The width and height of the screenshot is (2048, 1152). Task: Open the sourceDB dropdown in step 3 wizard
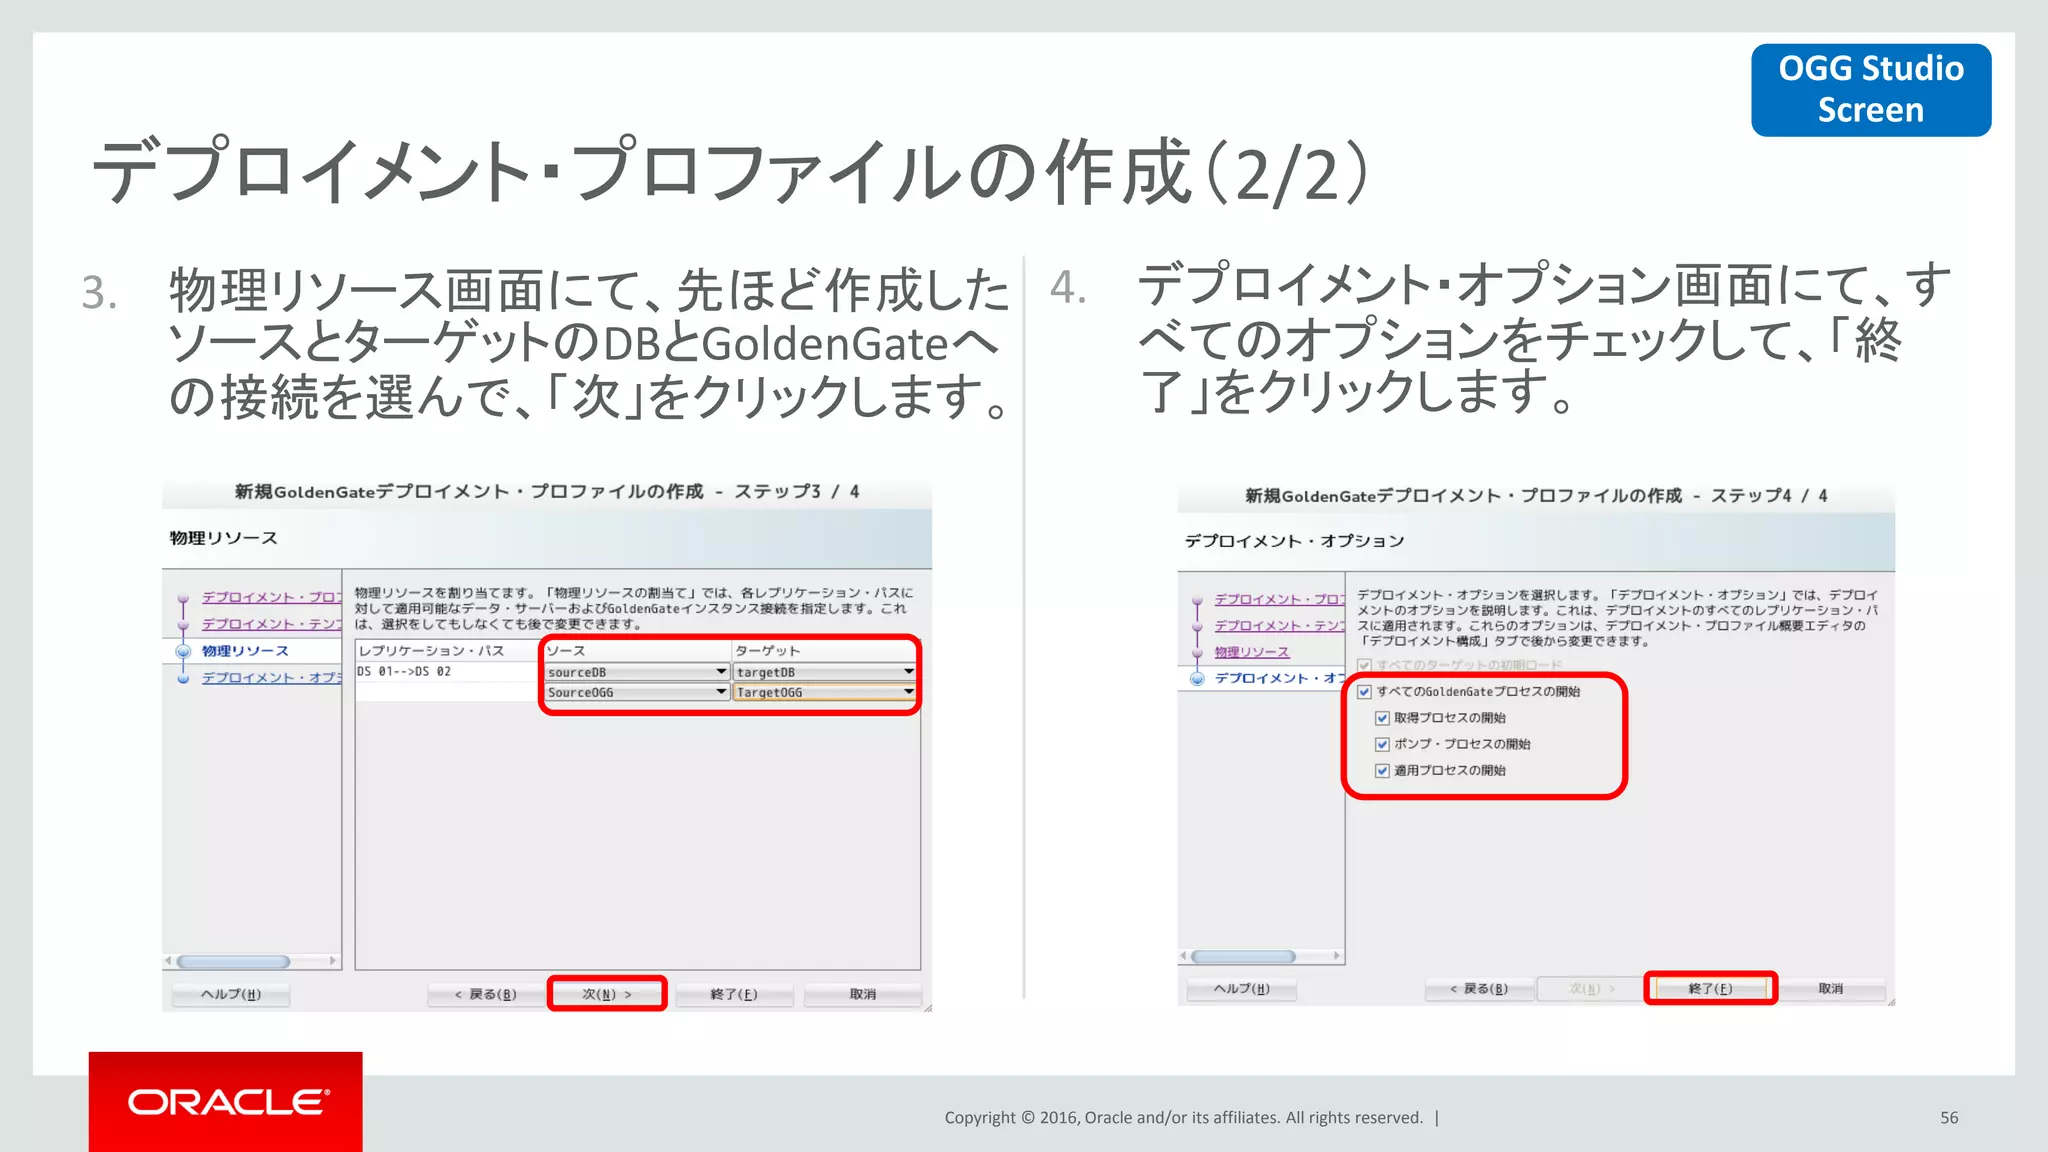[636, 672]
